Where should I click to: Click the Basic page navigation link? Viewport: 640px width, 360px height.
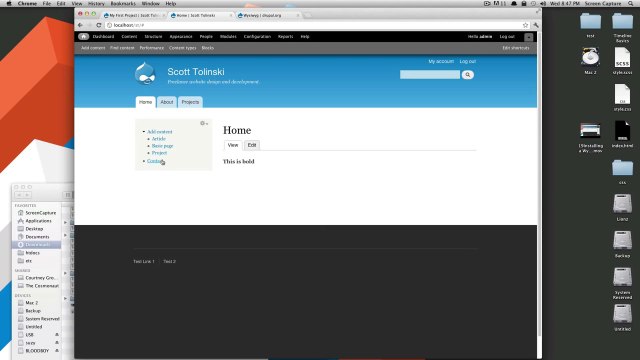(x=162, y=146)
